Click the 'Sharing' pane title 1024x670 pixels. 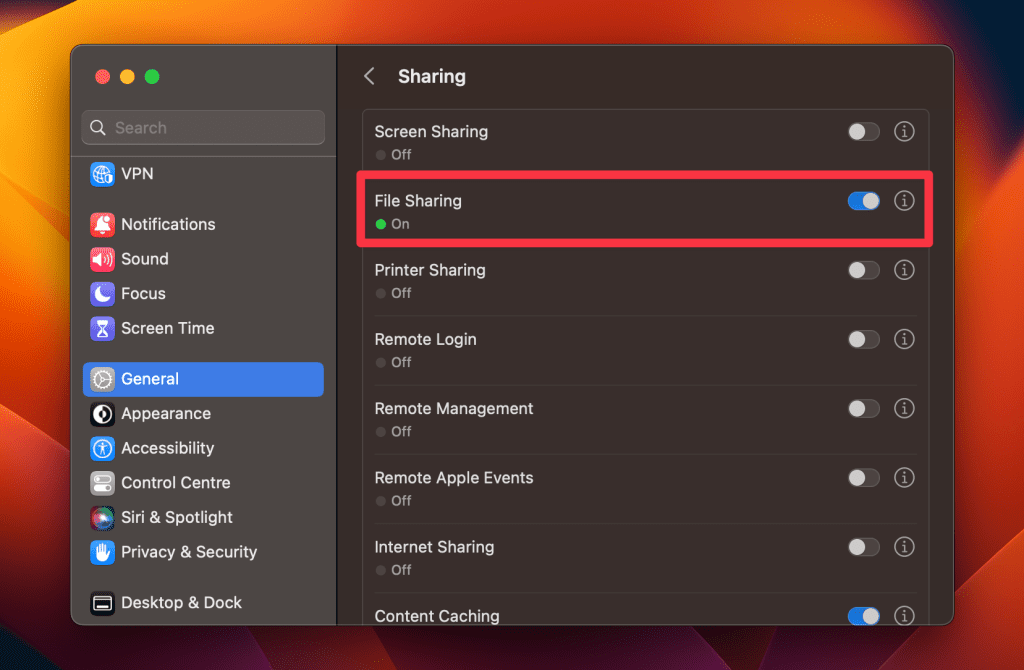click(432, 76)
